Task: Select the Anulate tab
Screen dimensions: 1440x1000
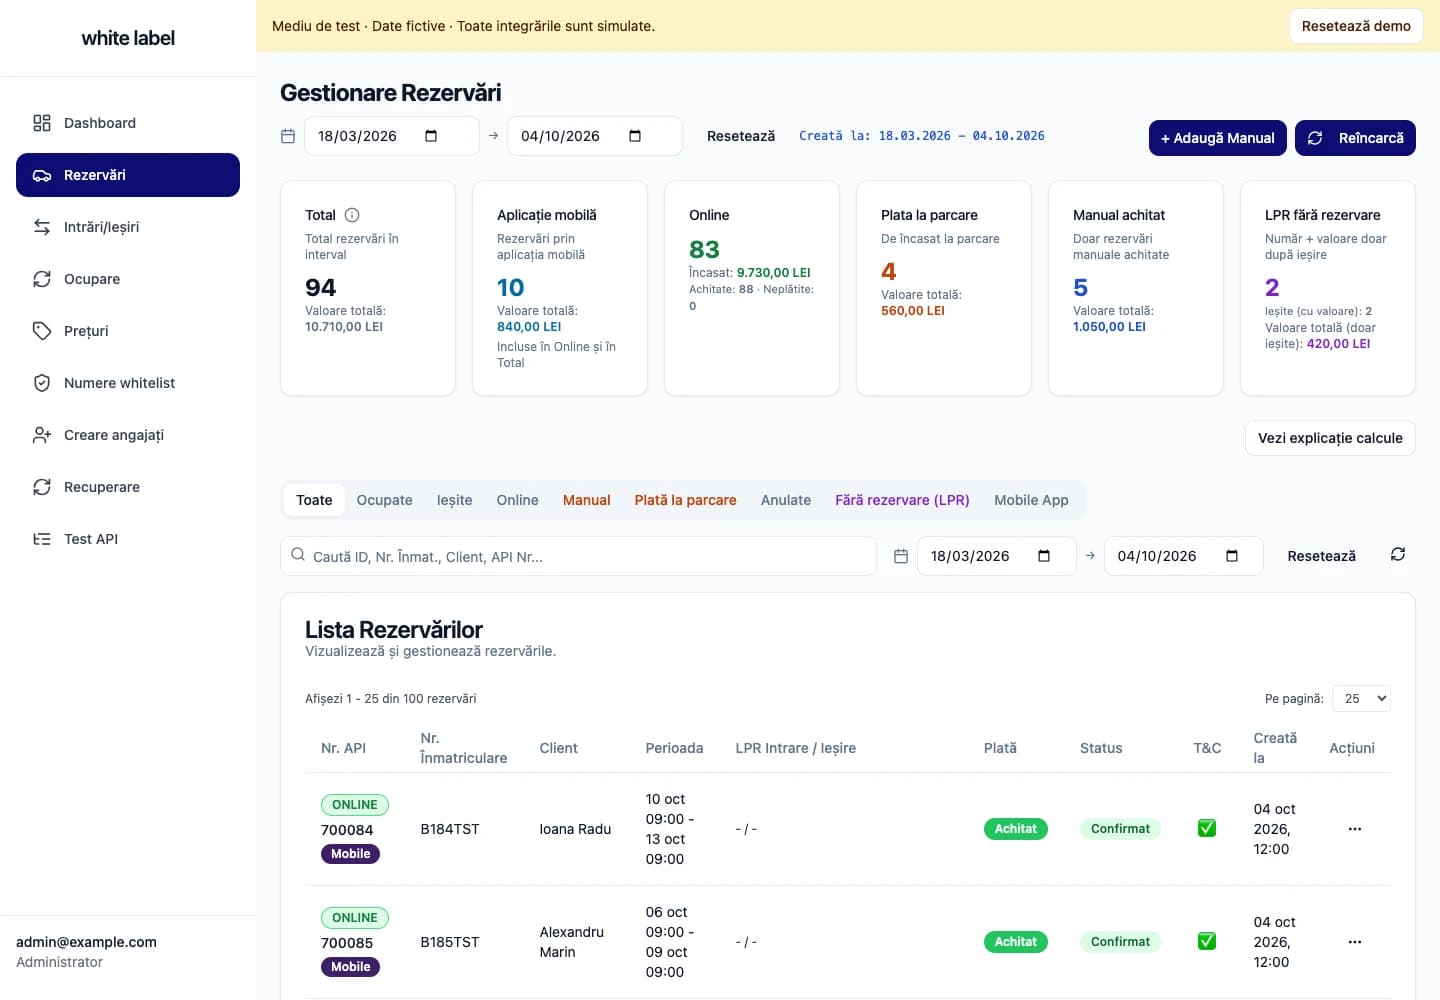Action: 786,500
